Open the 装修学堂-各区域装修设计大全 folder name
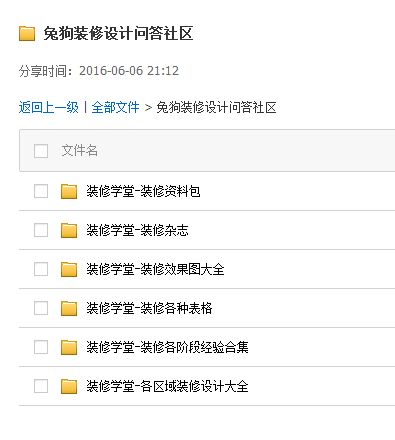The height and width of the screenshot is (440, 395). pyautogui.click(x=167, y=386)
